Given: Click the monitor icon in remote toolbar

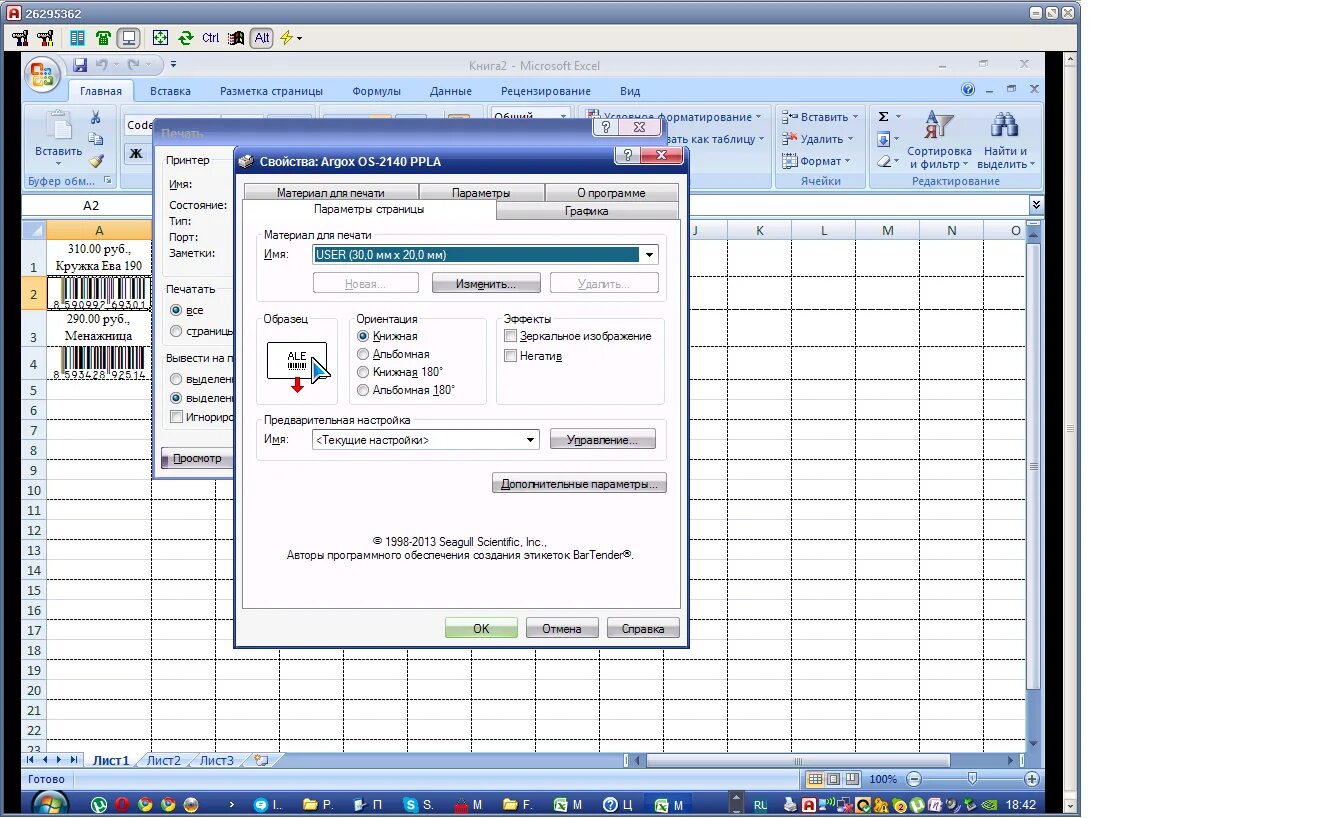Looking at the screenshot, I should 128,38.
